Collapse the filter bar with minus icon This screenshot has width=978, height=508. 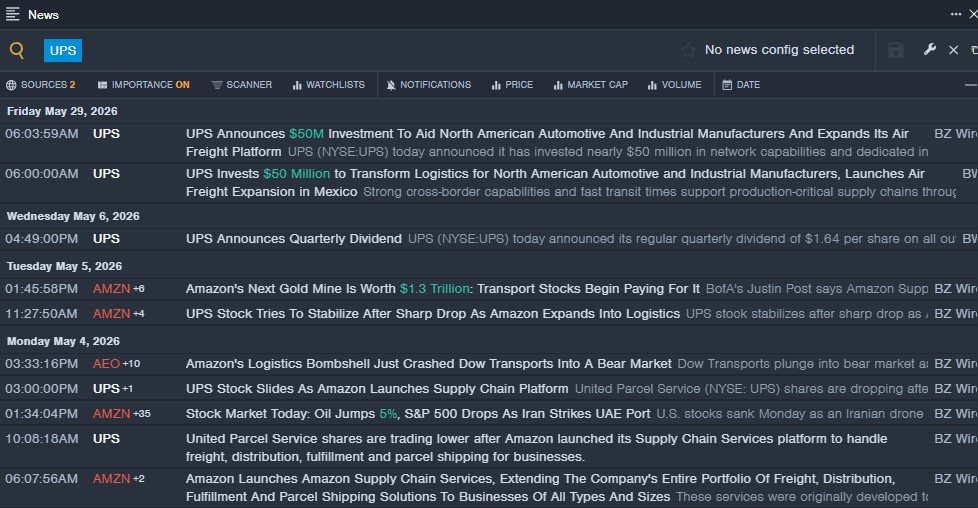(971, 85)
